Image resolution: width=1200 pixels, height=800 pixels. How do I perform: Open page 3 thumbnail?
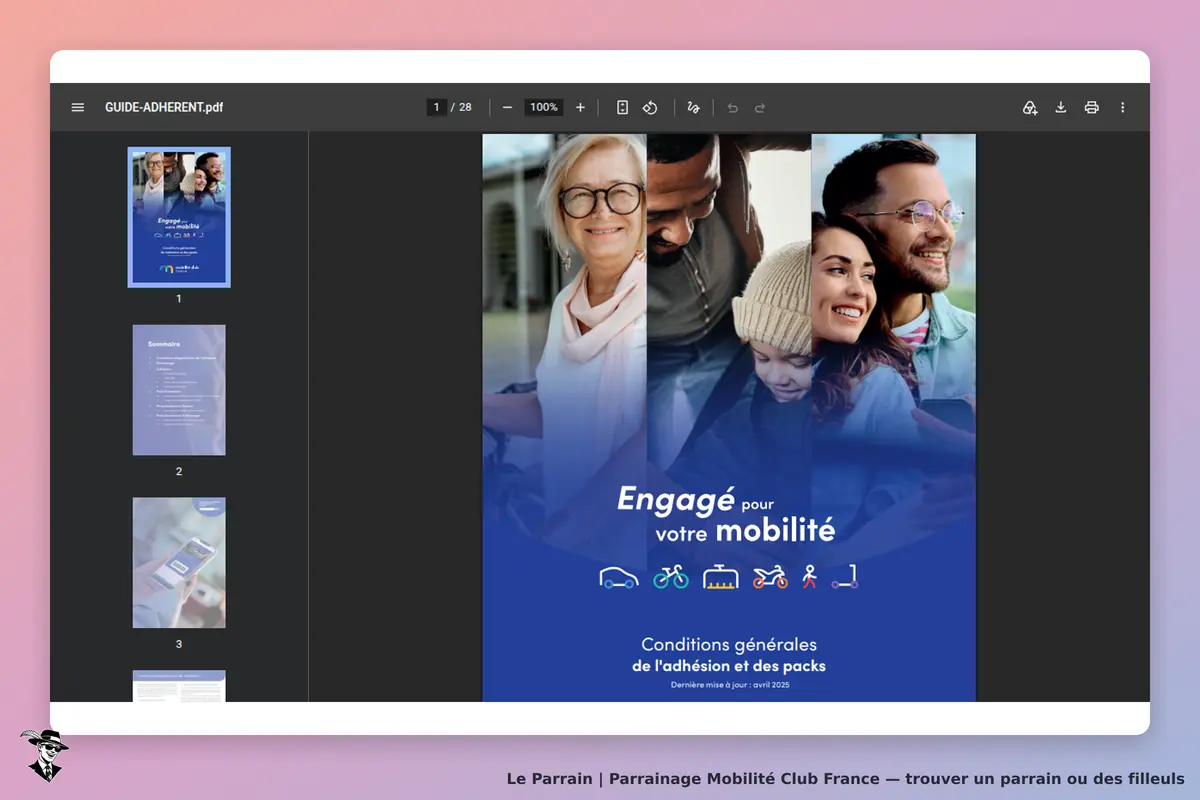click(179, 563)
